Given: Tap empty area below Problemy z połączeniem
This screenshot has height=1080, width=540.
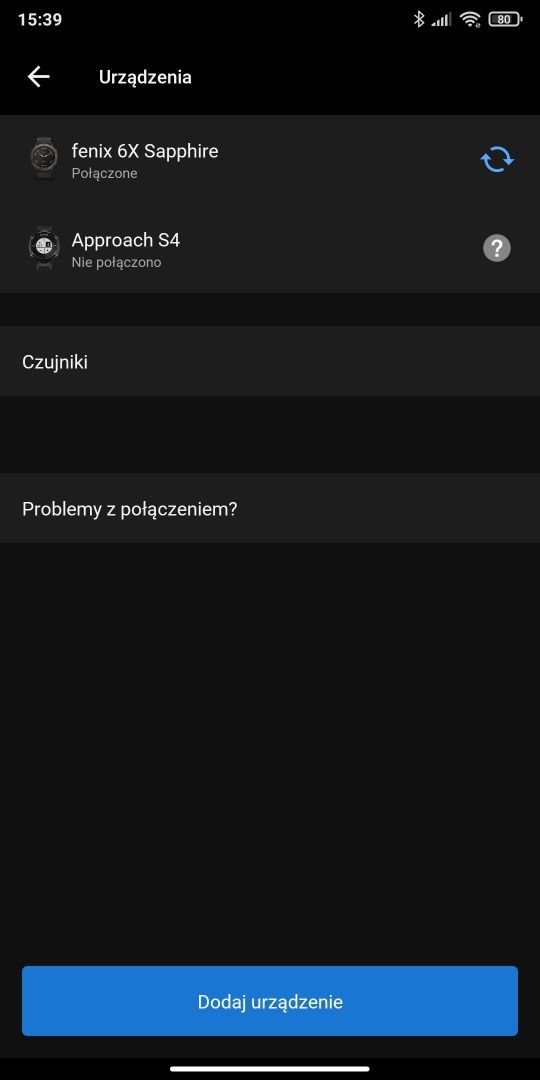Looking at the screenshot, I should tap(270, 751).
